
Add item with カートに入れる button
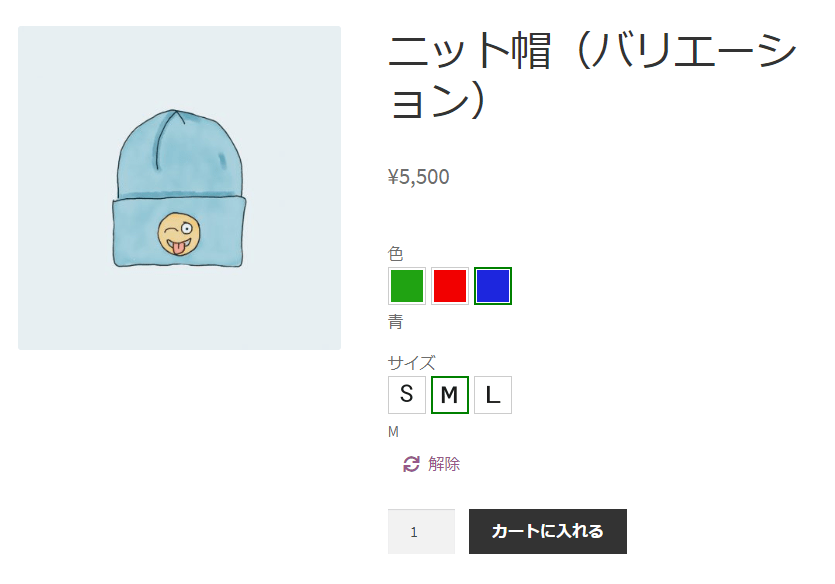tap(547, 531)
